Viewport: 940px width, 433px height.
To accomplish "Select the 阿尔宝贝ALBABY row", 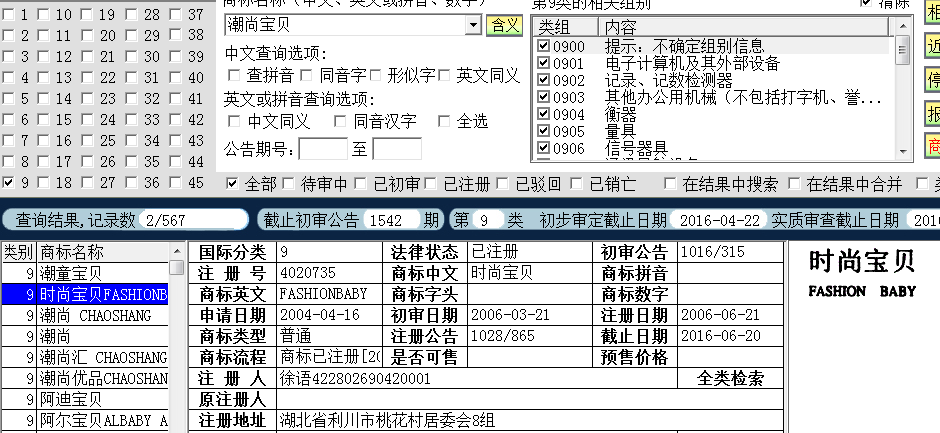I will (85, 420).
